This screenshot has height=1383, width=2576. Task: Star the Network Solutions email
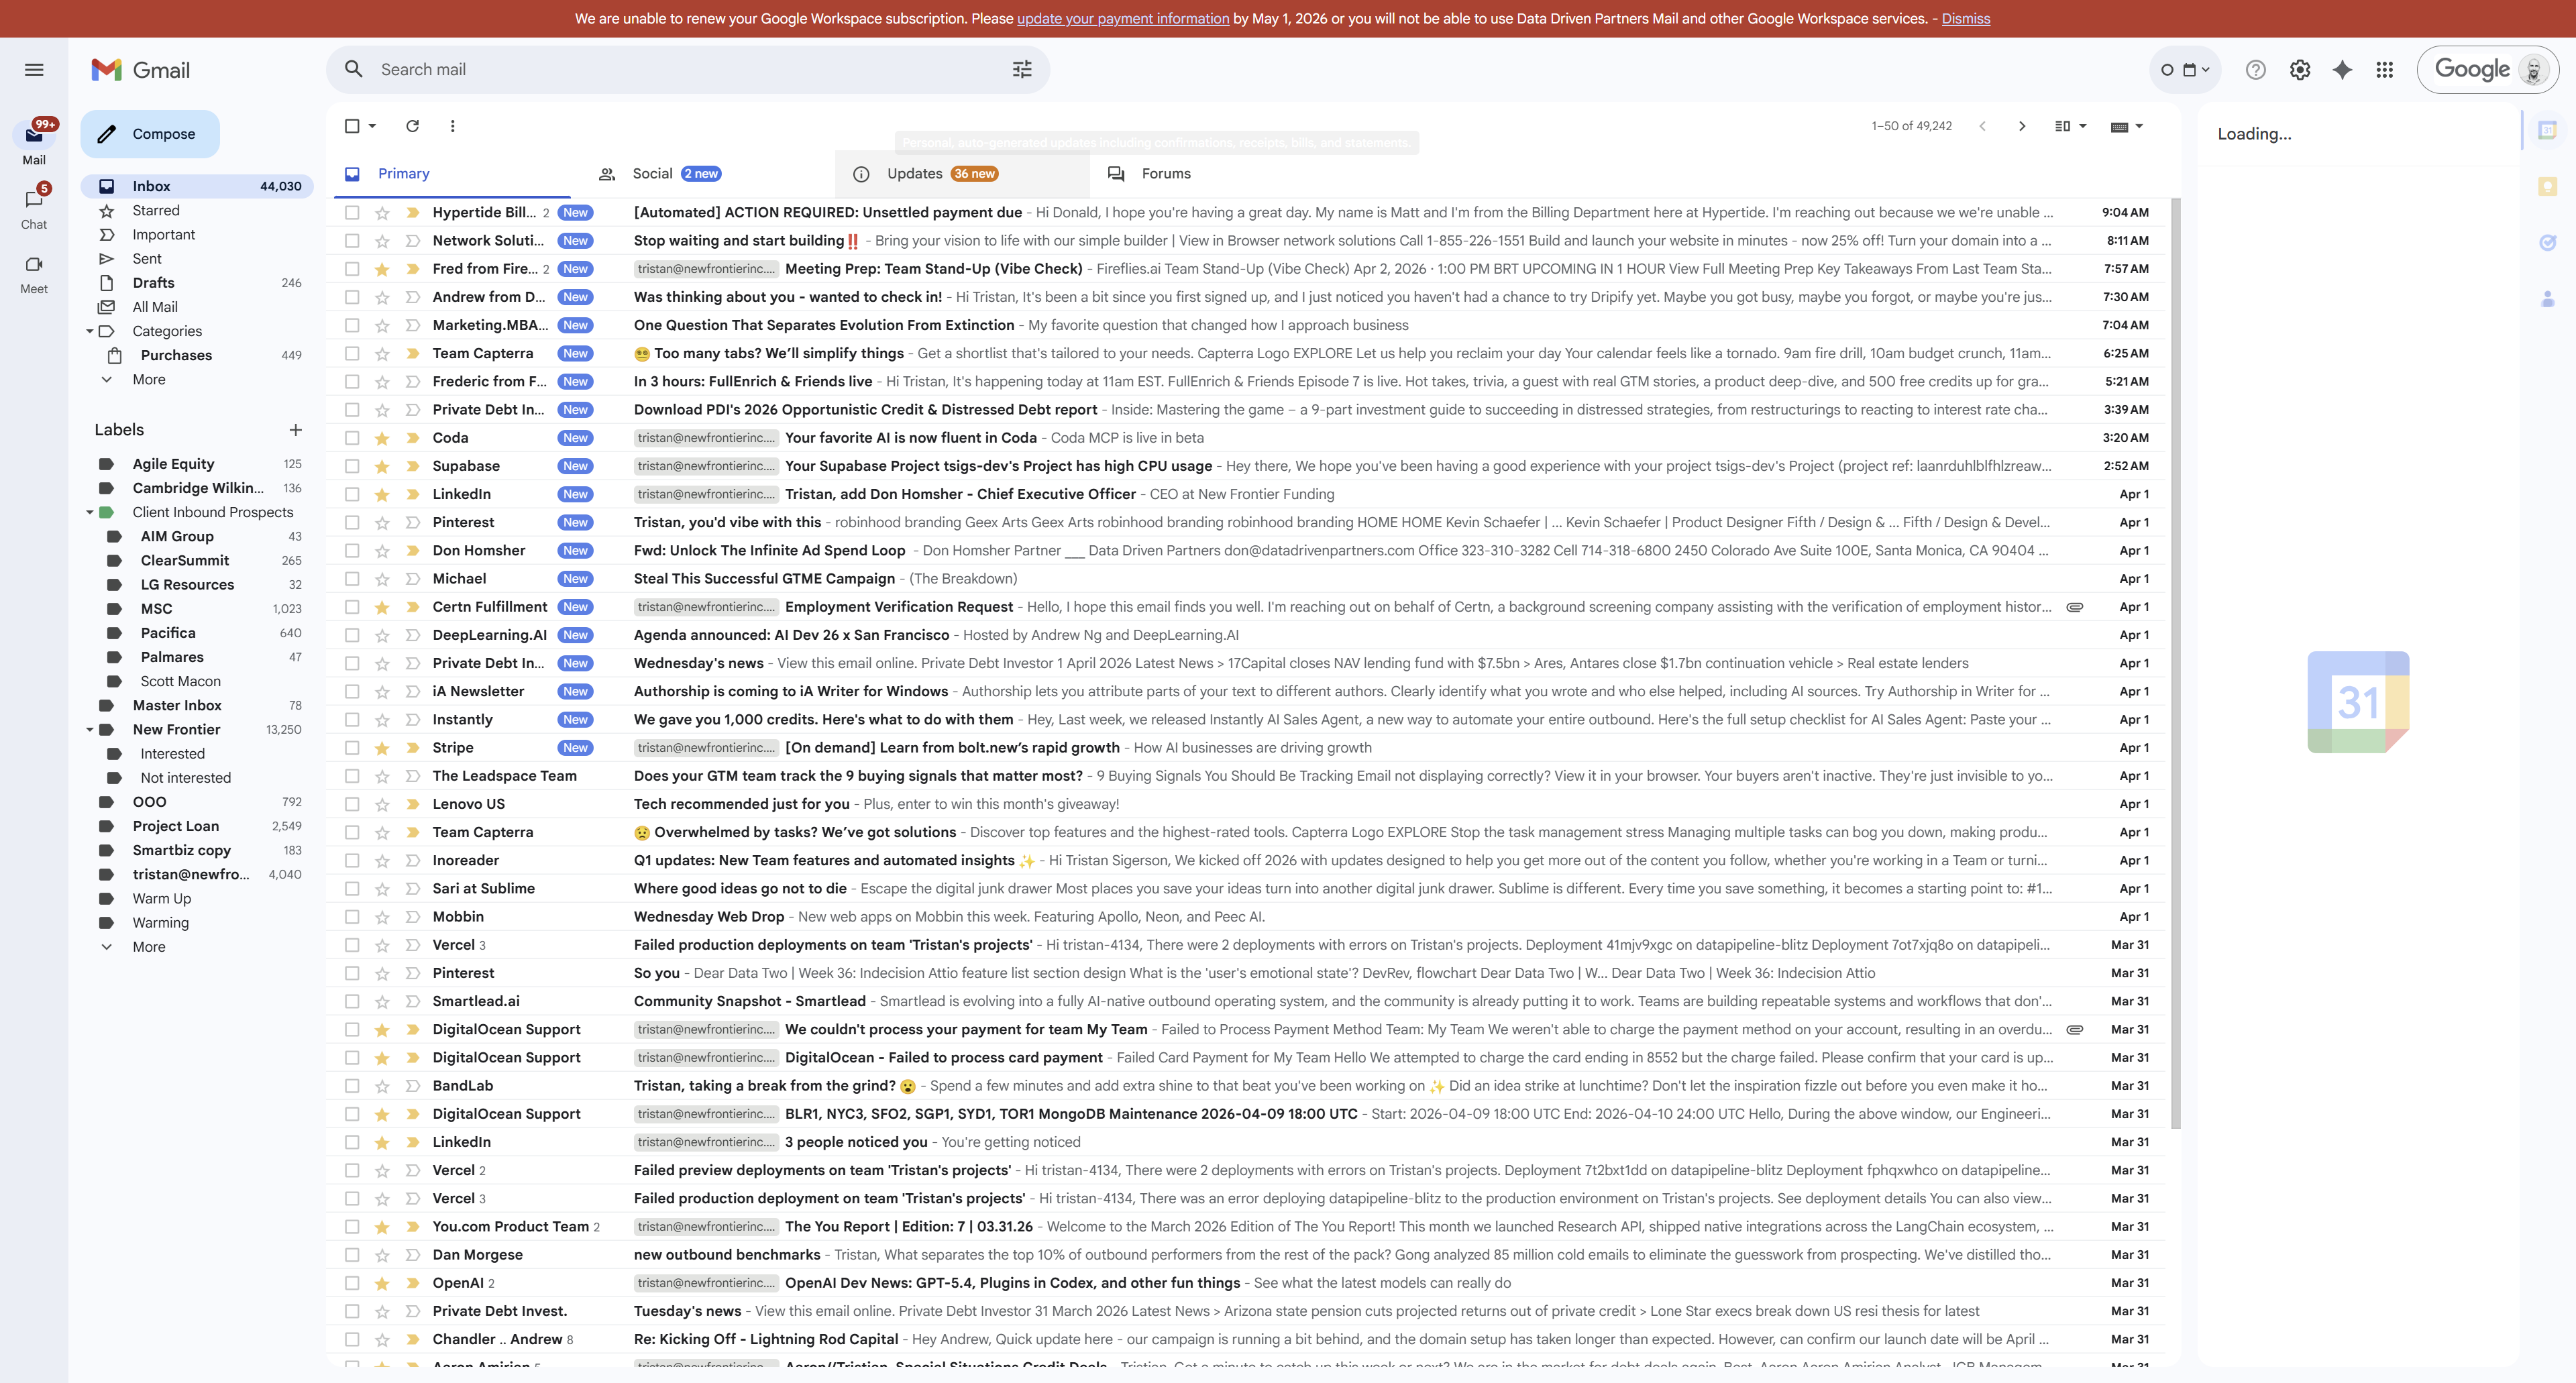(x=382, y=240)
